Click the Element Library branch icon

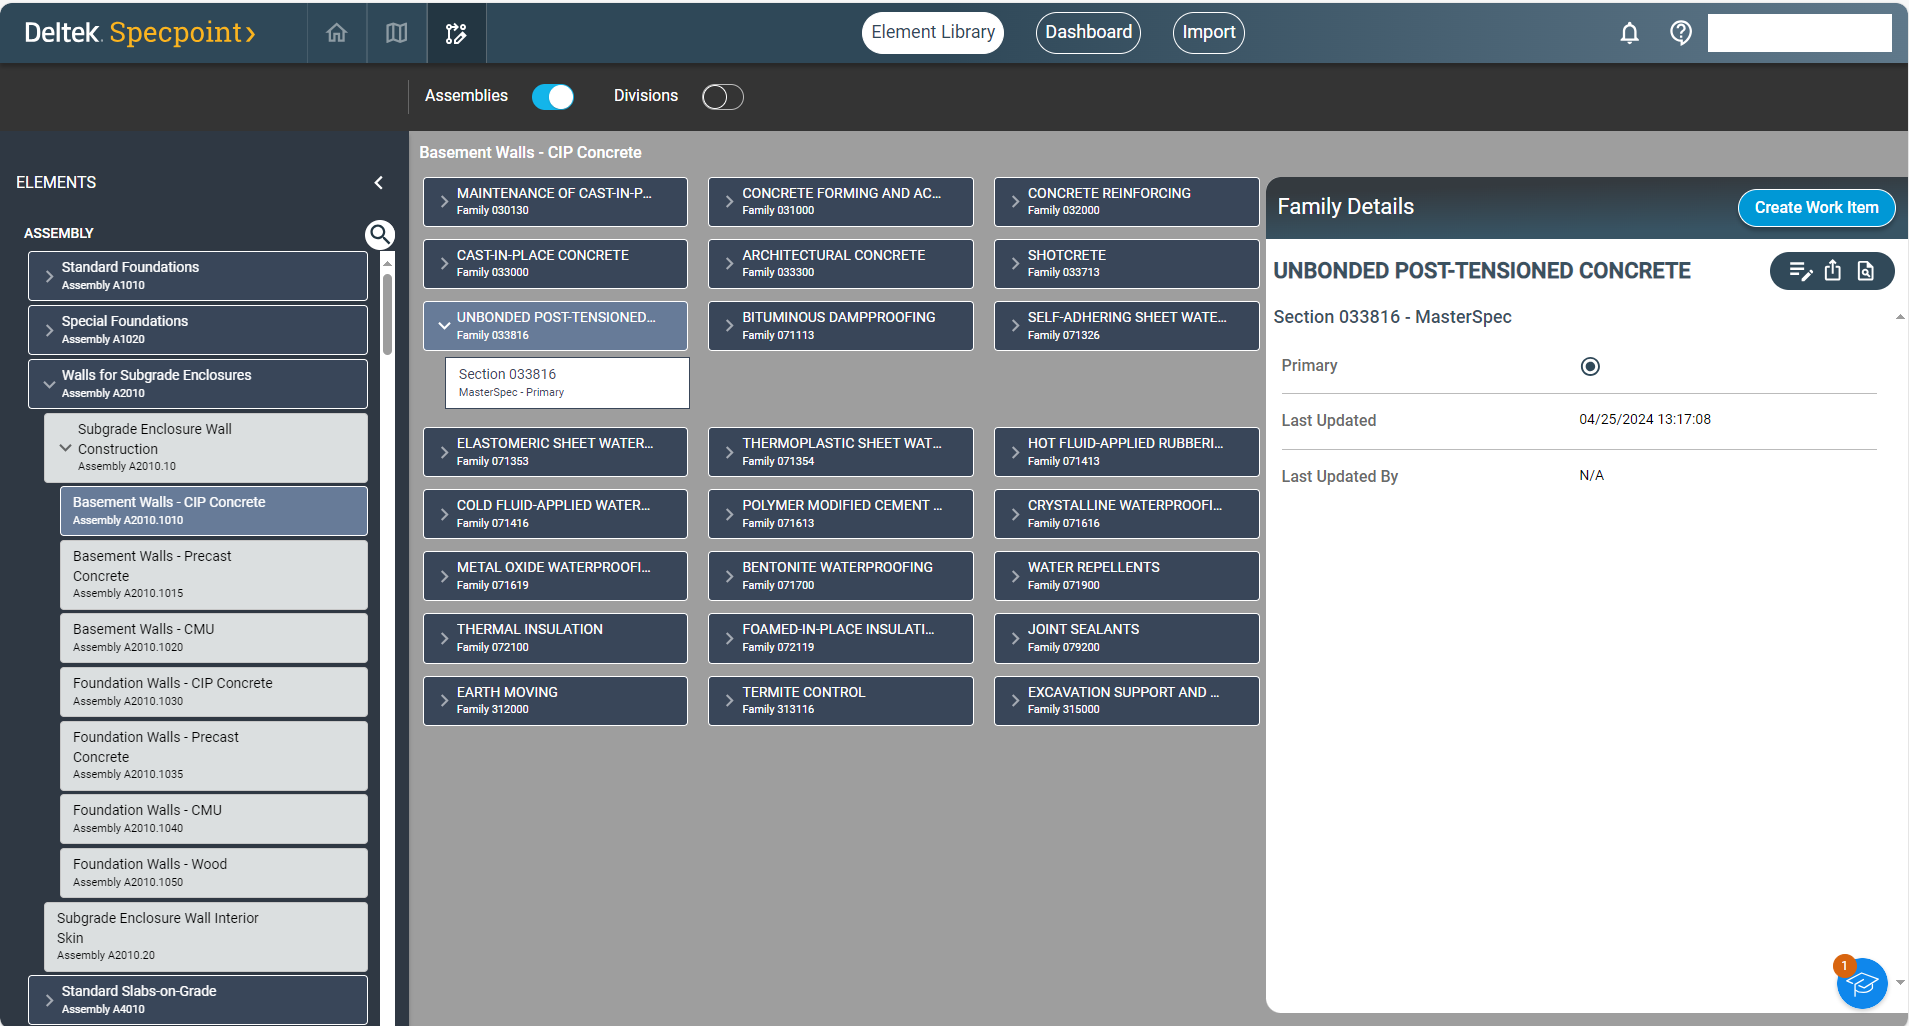456,33
